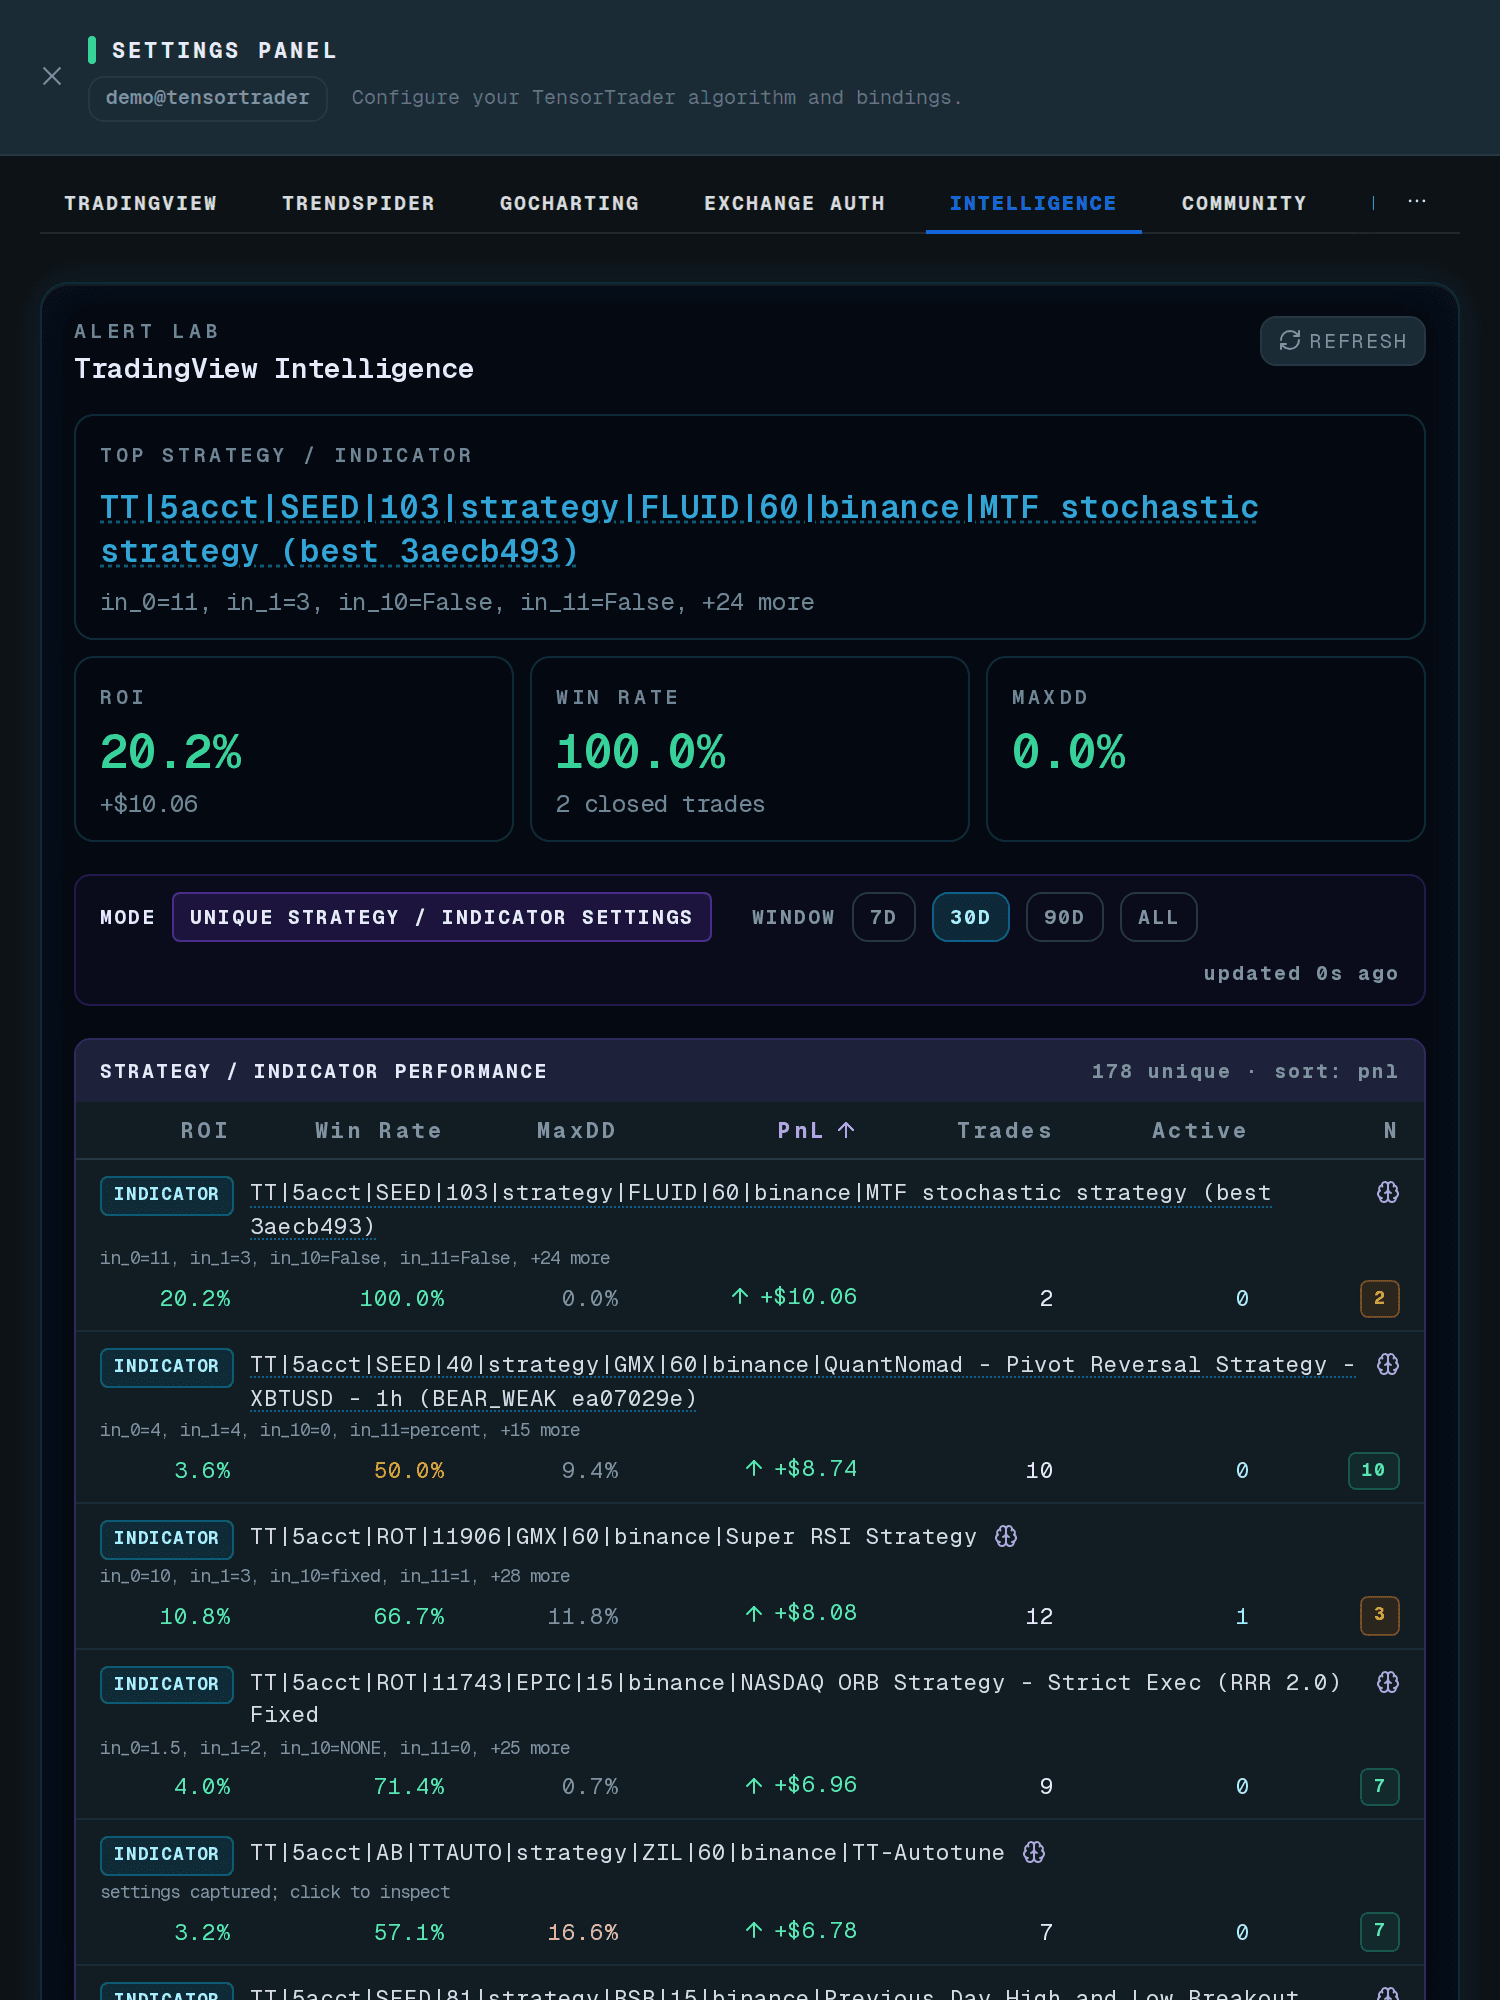
Task: Click the 'updated 0s ago' status text
Action: 1301,973
